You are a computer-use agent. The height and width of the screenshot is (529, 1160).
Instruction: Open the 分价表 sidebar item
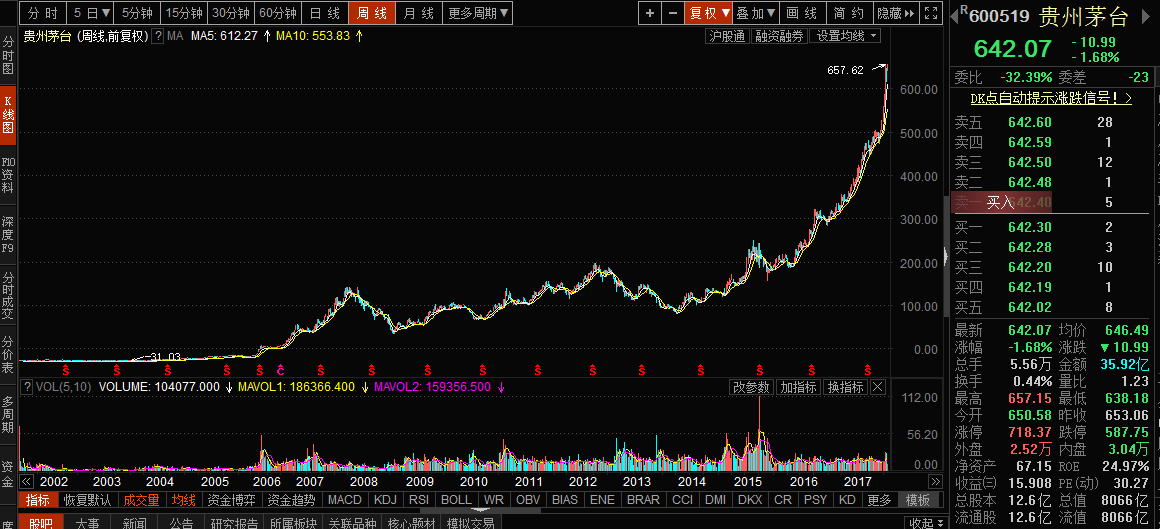pos(8,356)
